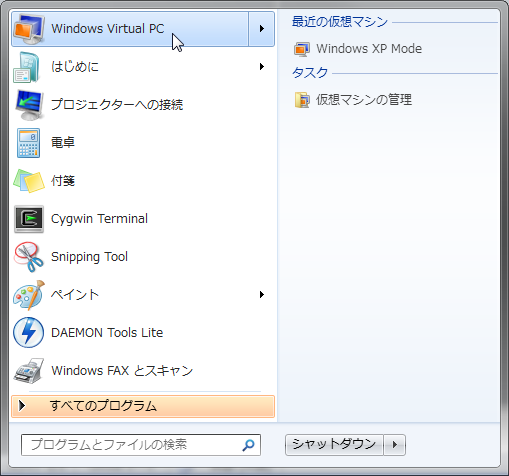
Task: Click the Windows FAX とスキャン fax icon
Action: (29, 371)
